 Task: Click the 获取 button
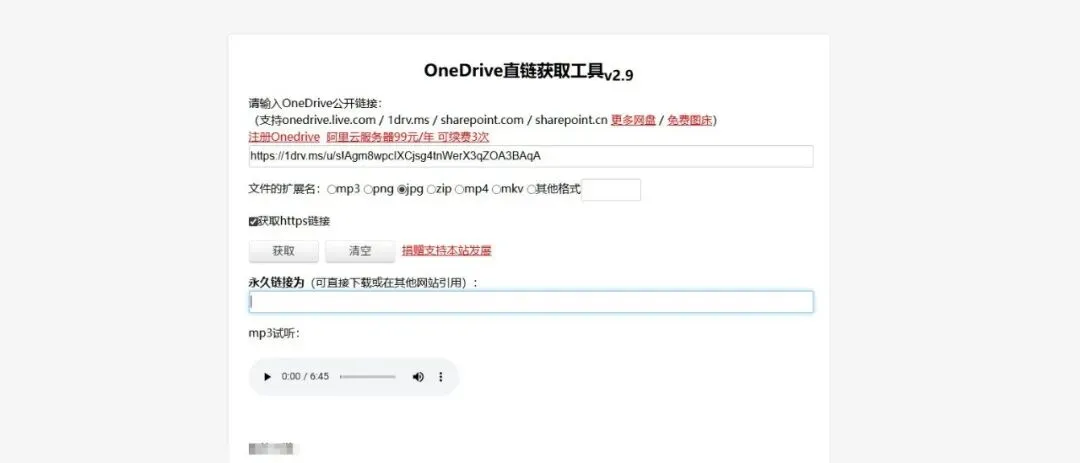click(x=284, y=251)
